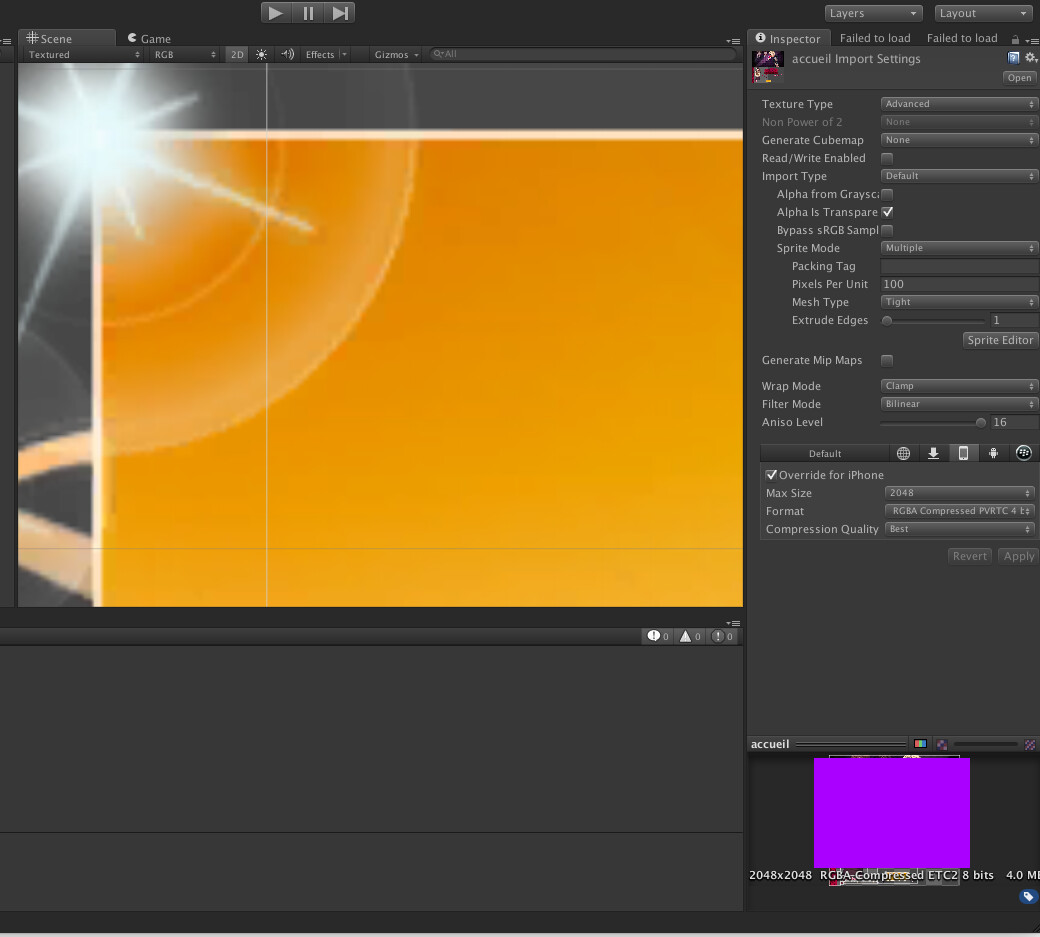Open the BlackBerry platform override settings
Viewport: 1040px width, 937px height.
pyautogui.click(x=1023, y=453)
